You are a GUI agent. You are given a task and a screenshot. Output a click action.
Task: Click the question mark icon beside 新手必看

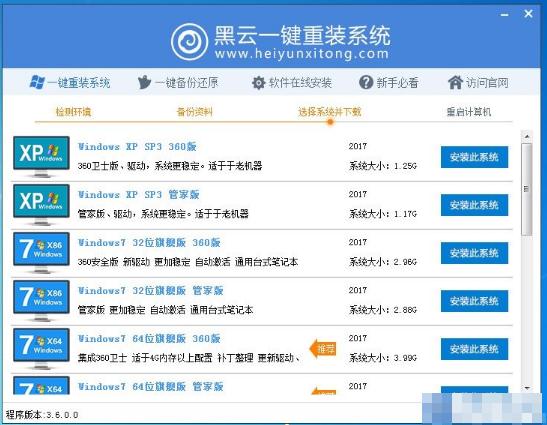(x=366, y=83)
